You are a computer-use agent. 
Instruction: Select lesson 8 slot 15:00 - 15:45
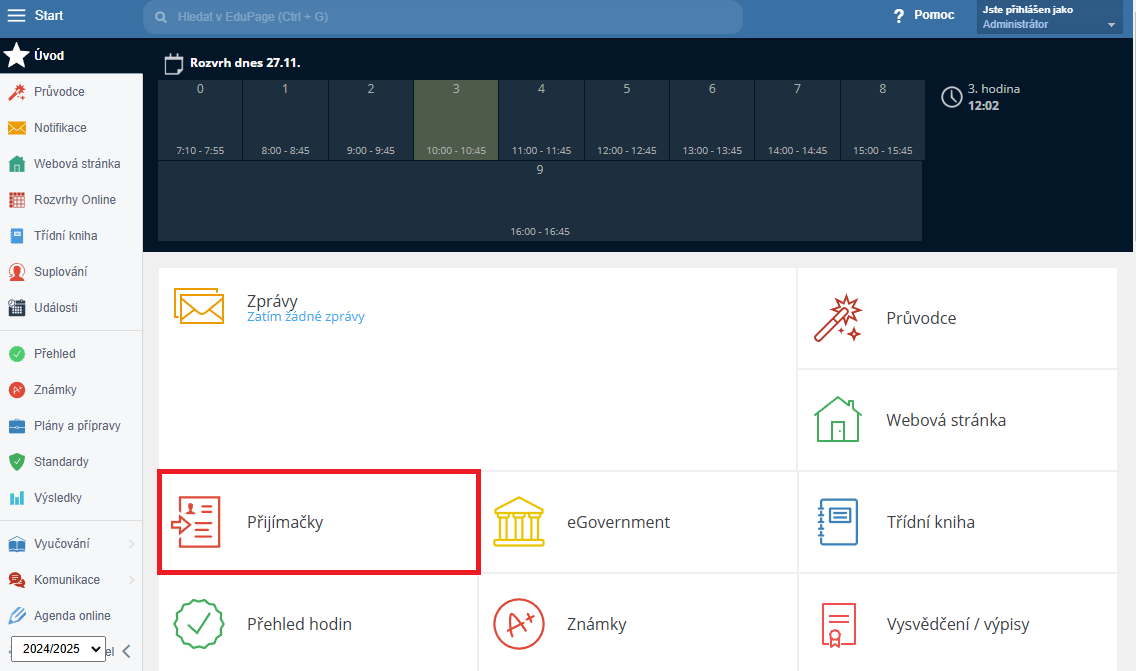[x=882, y=120]
